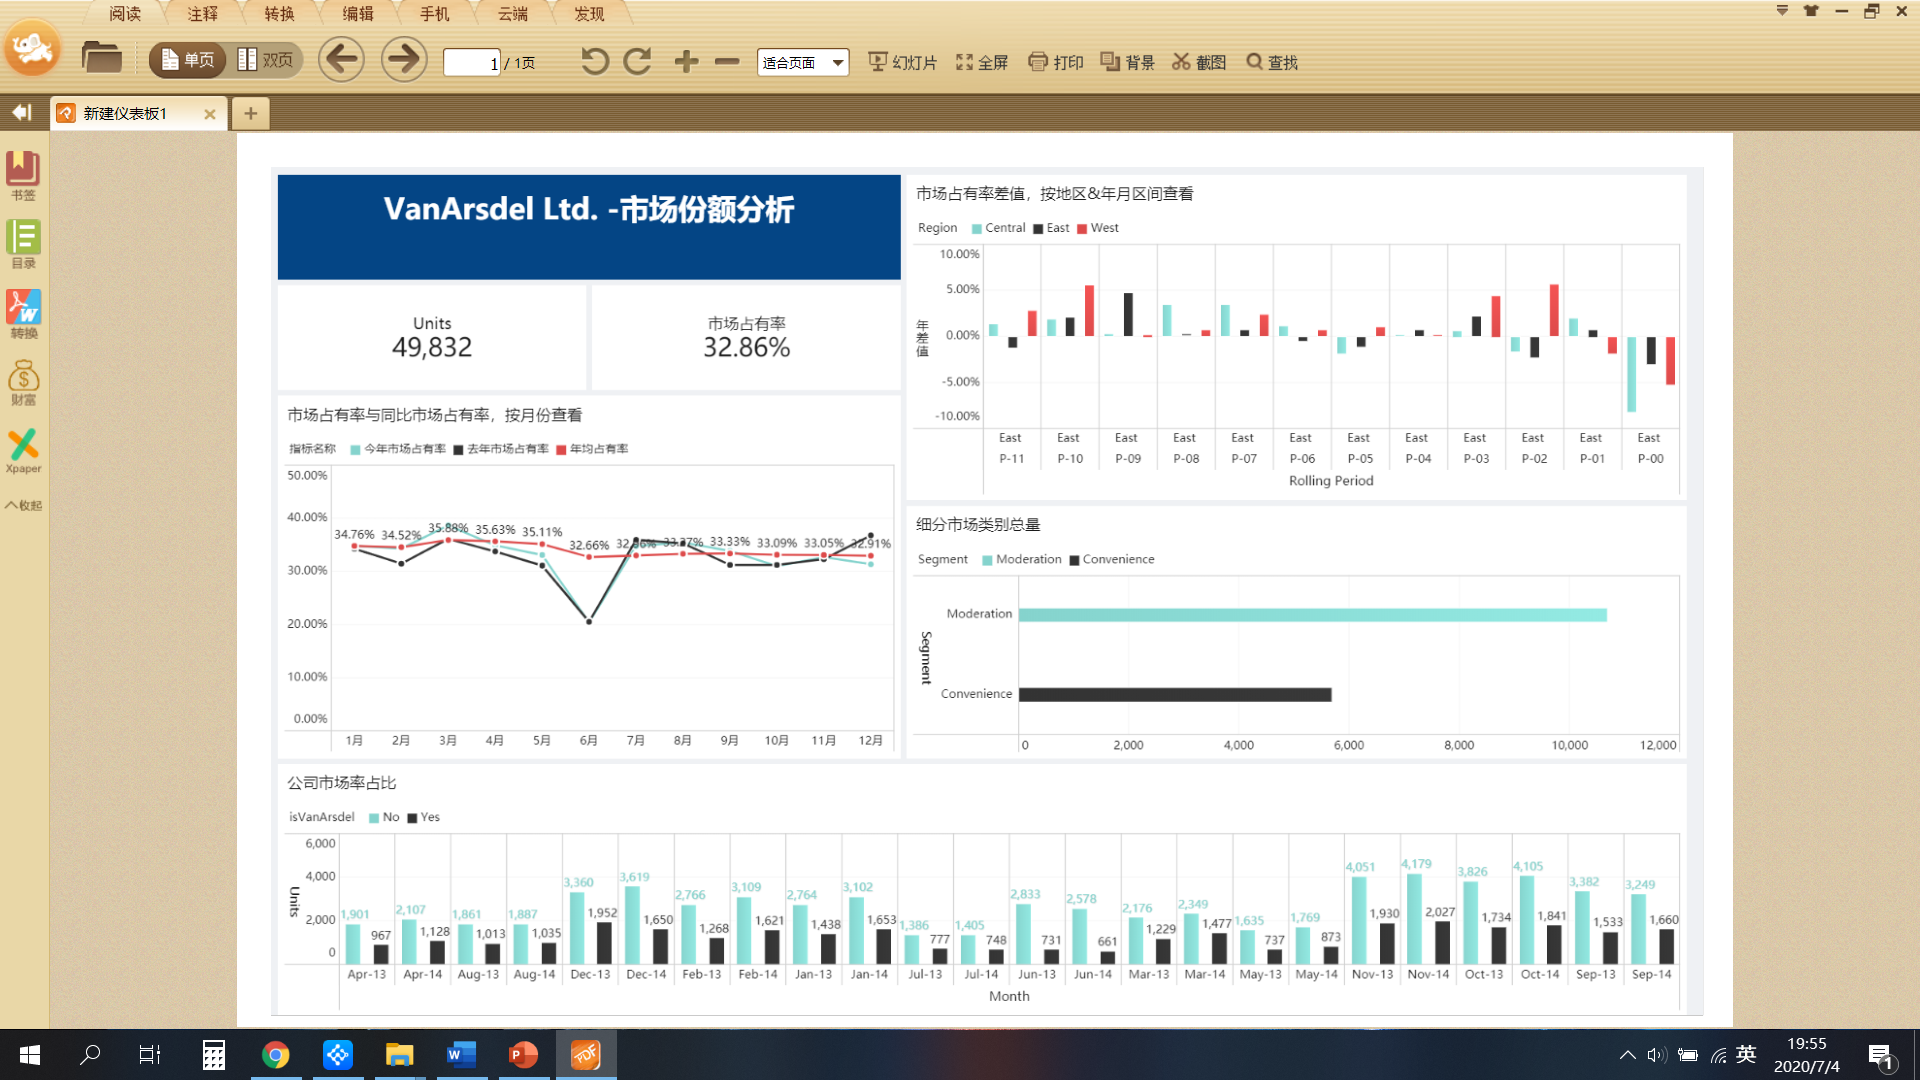Rotate page counterclockwise
The width and height of the screenshot is (1920, 1080).
coord(594,62)
